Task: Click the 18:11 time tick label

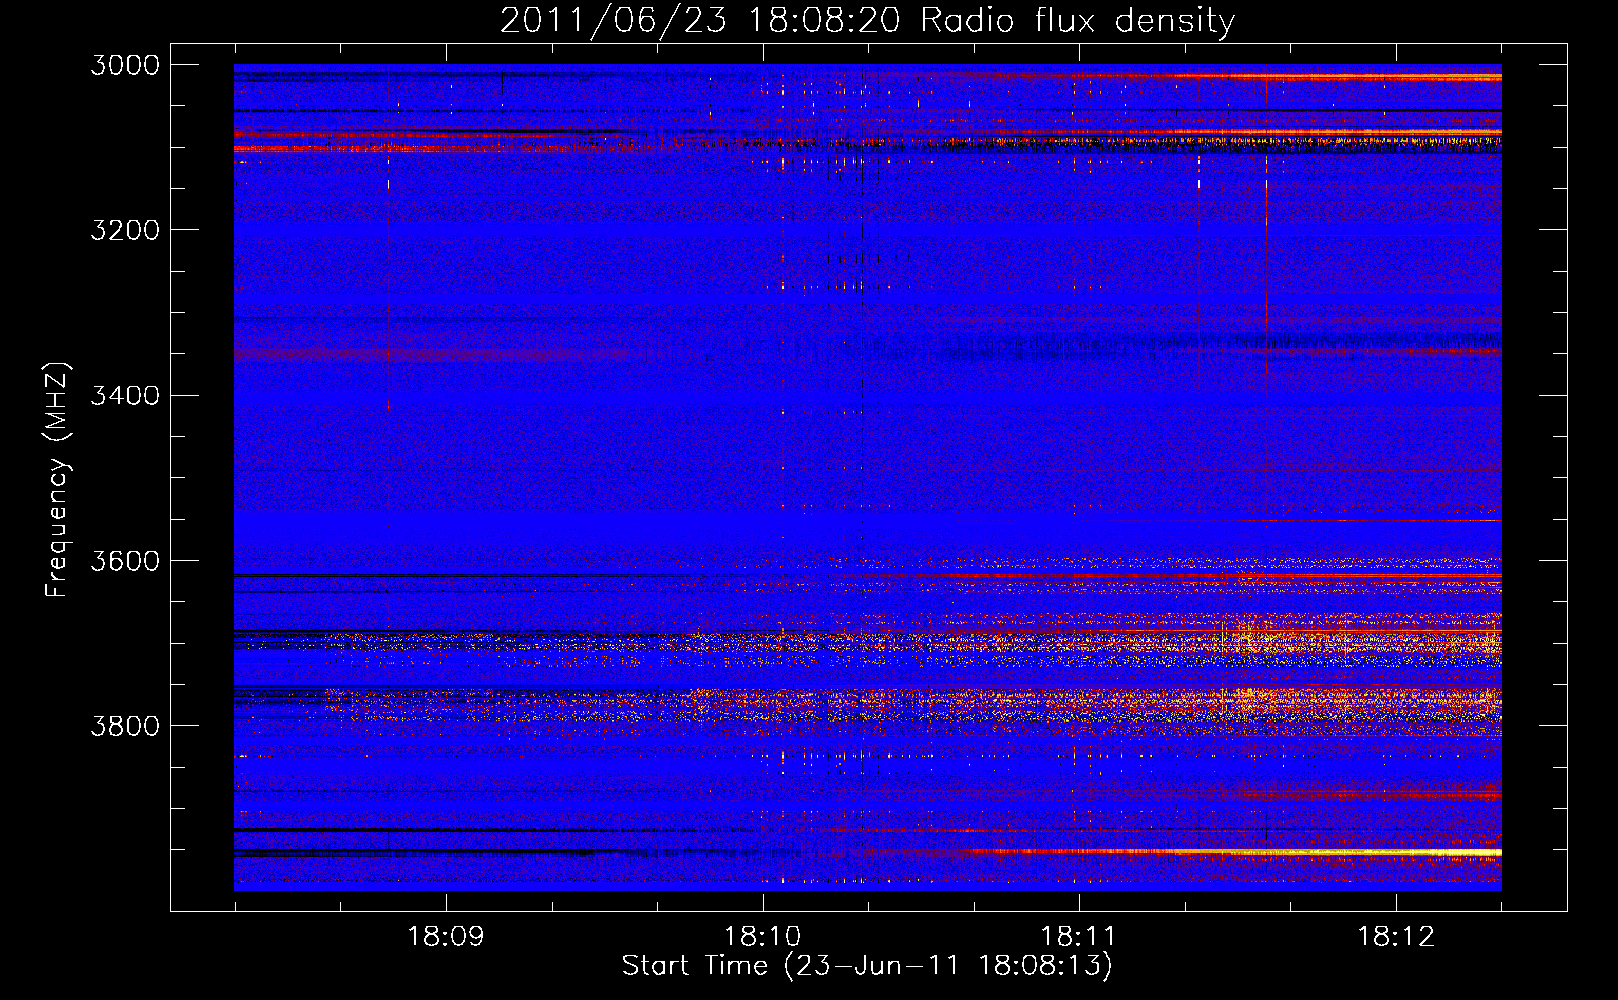Action: coord(1079,937)
